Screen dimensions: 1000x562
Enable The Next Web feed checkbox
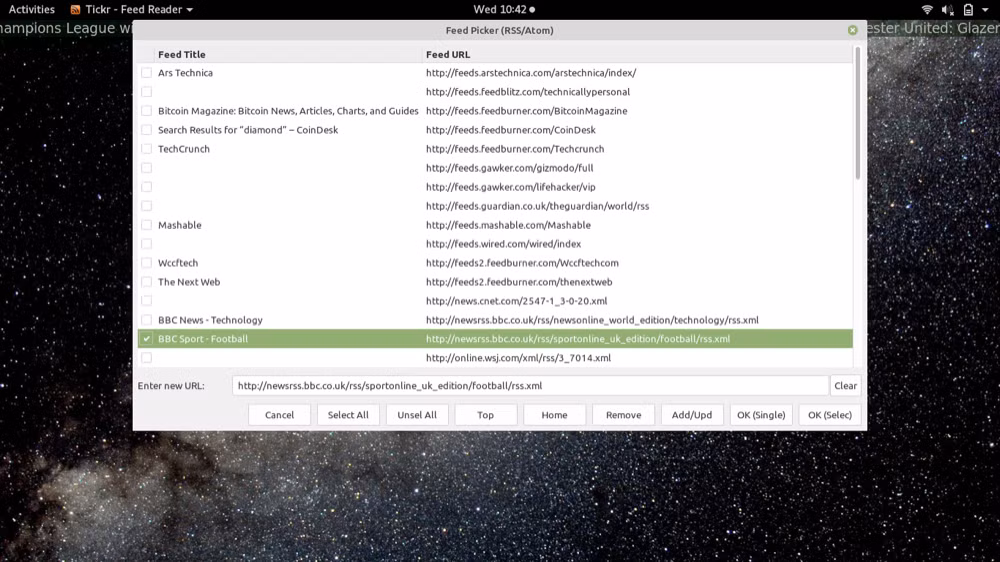pos(147,282)
